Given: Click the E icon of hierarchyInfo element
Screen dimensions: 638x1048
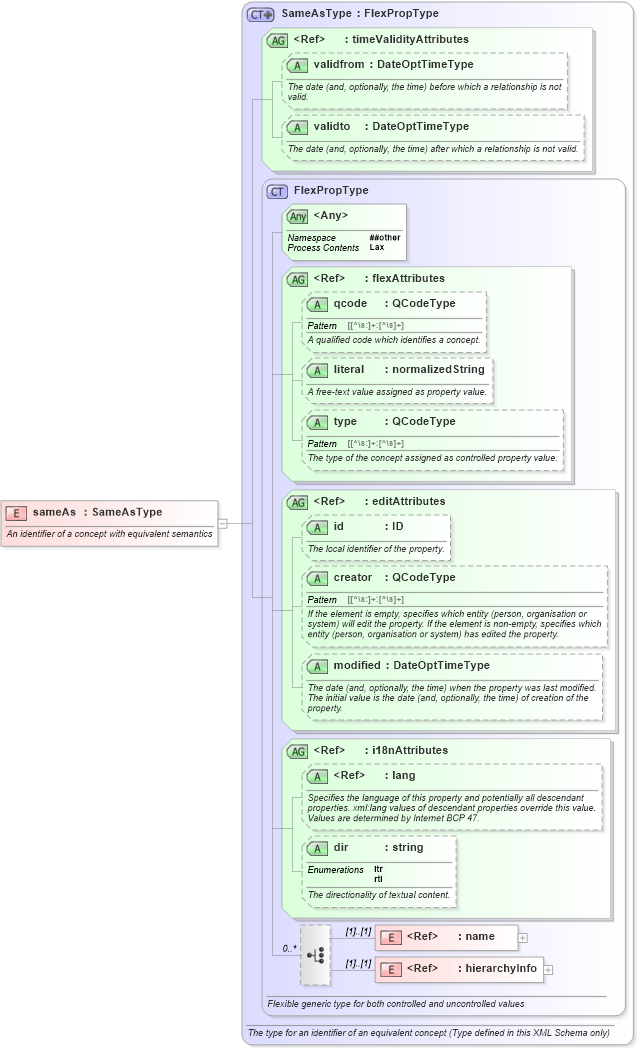Looking at the screenshot, I should pyautogui.click(x=391, y=969).
